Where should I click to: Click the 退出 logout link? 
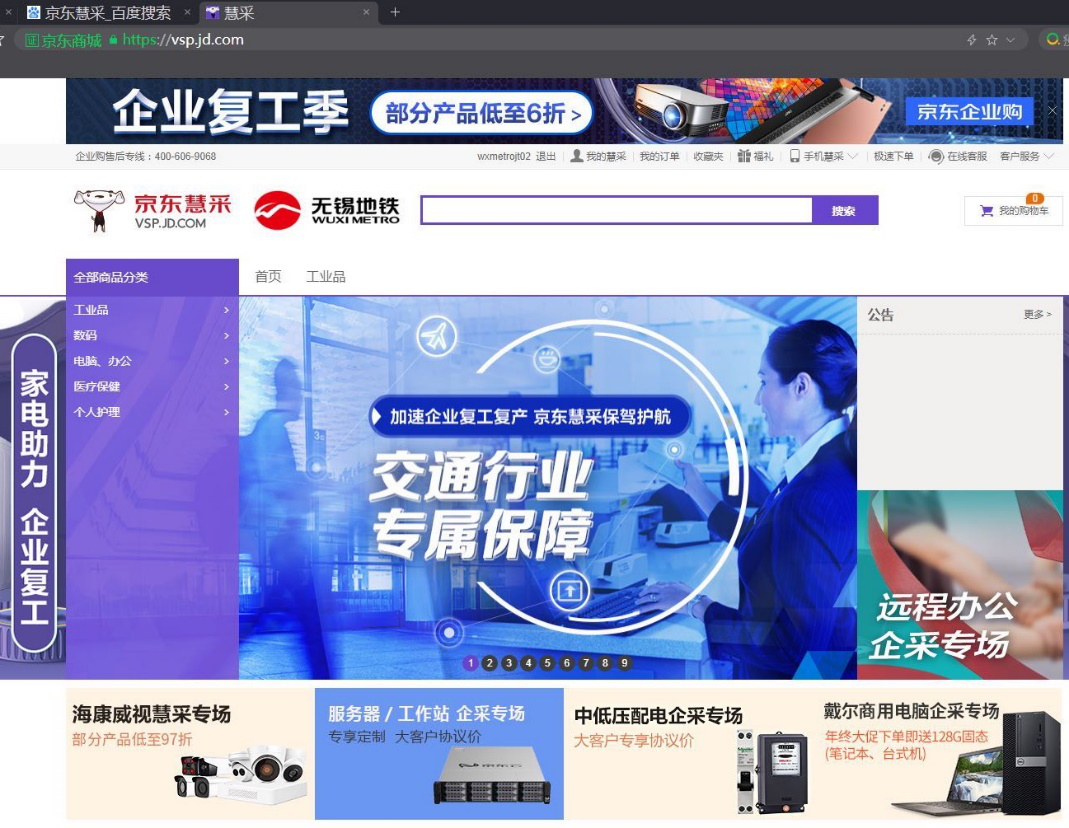pos(545,156)
